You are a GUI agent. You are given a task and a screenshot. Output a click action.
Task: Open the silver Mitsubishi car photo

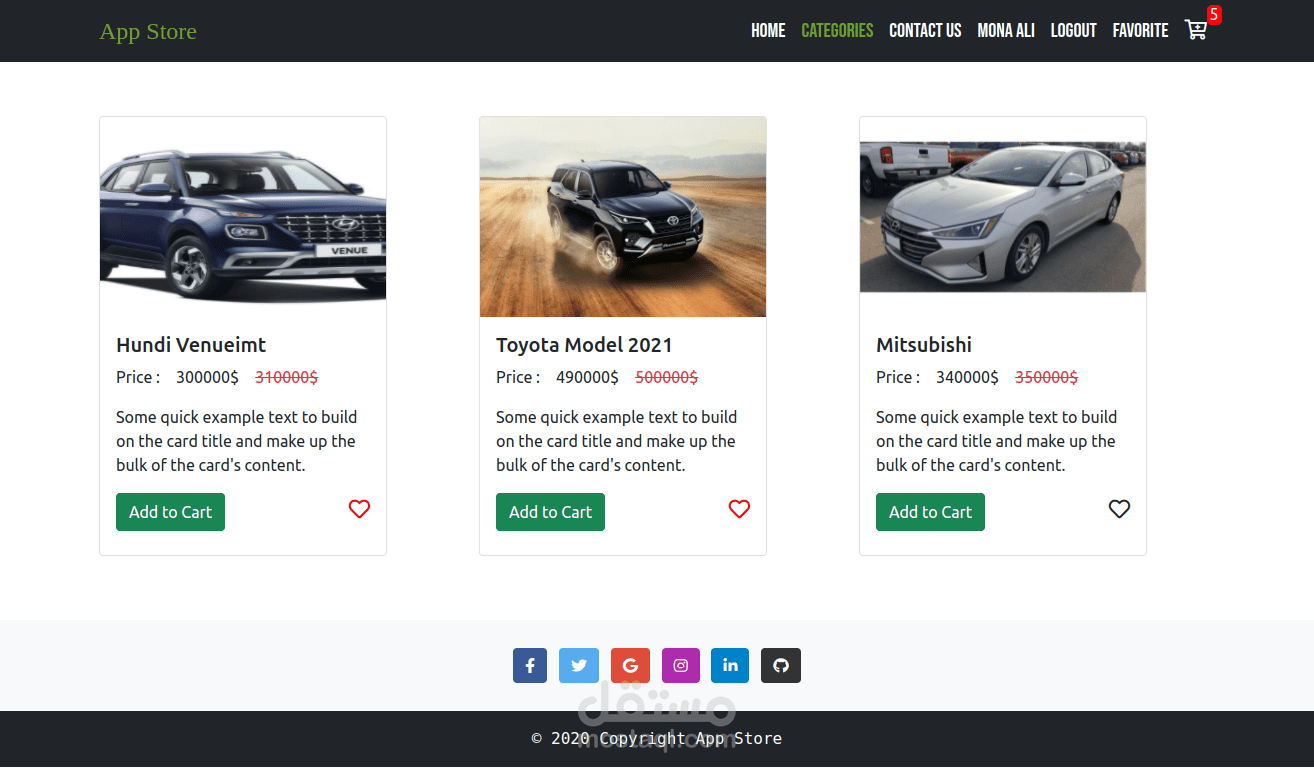tap(1003, 217)
